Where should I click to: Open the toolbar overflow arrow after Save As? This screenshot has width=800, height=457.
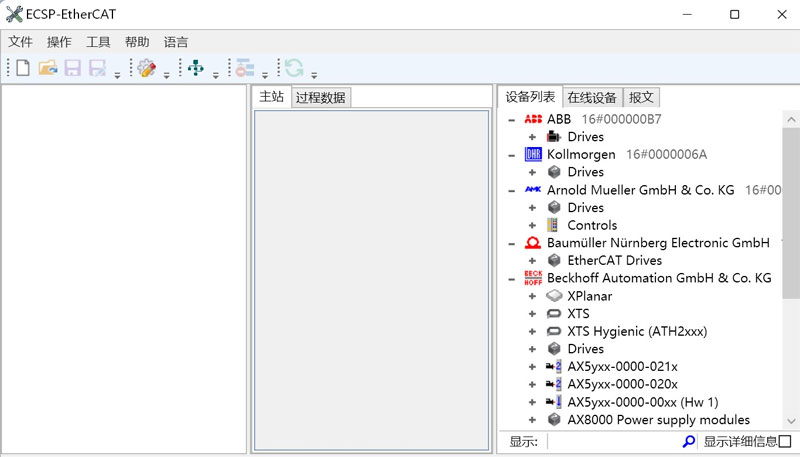[117, 75]
